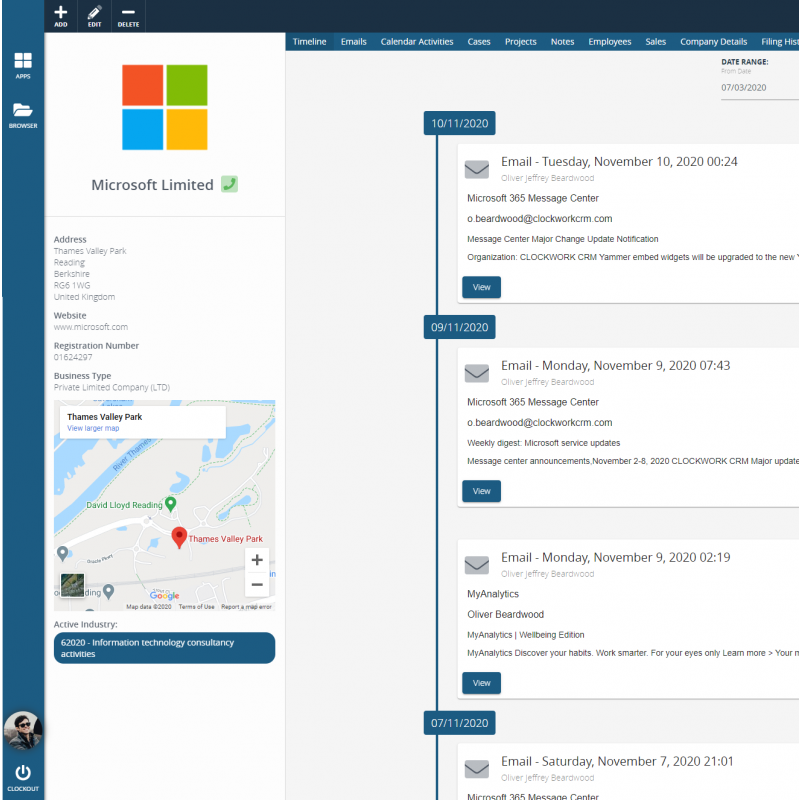The image size is (800, 800).
Task: Click email title Monday, November 9, 2020 07:43
Action: [x=615, y=366]
